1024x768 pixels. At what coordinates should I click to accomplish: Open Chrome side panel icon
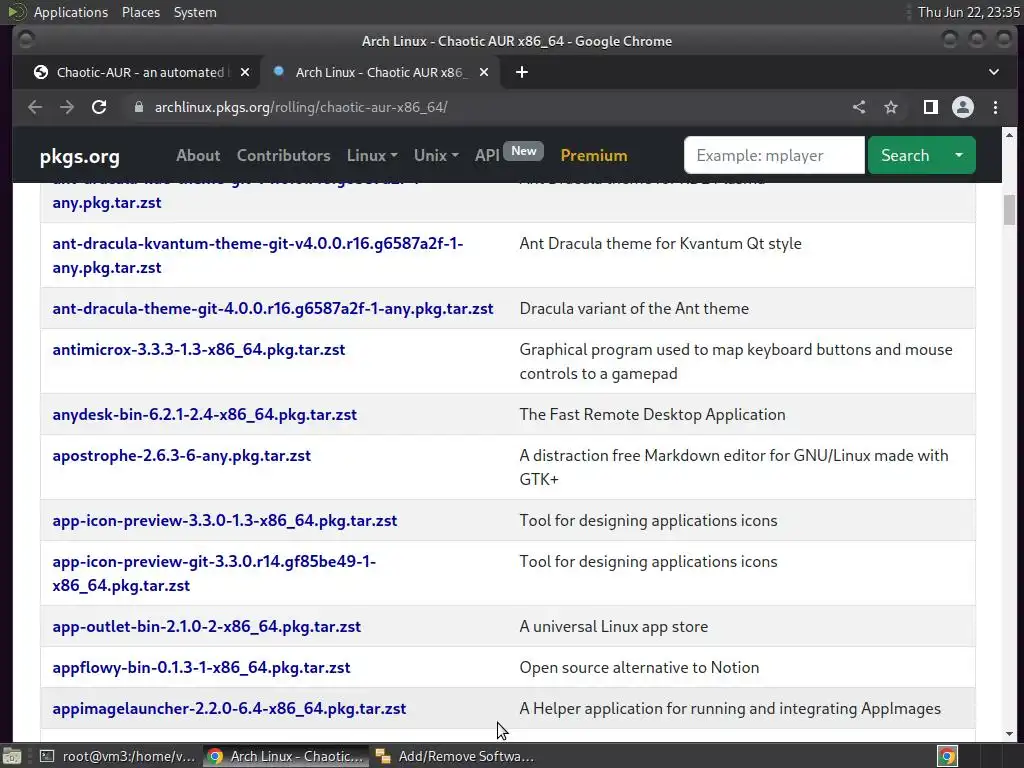pos(931,107)
